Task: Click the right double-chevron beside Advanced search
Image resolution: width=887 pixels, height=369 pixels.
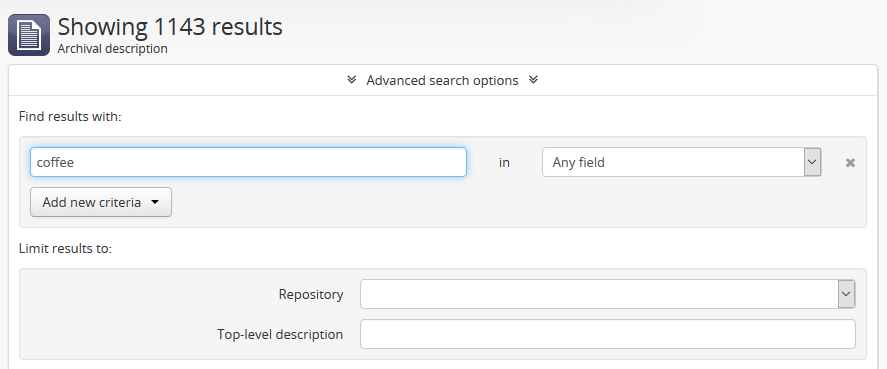Action: (533, 80)
